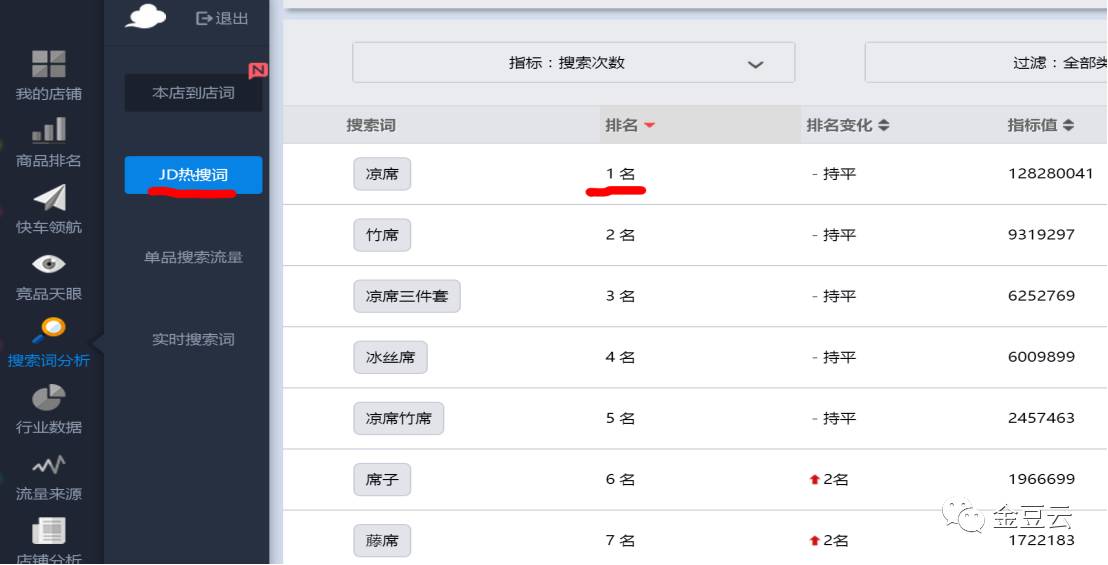Sort by 指标值 column header
This screenshot has height=565, width=1108.
click(1040, 126)
